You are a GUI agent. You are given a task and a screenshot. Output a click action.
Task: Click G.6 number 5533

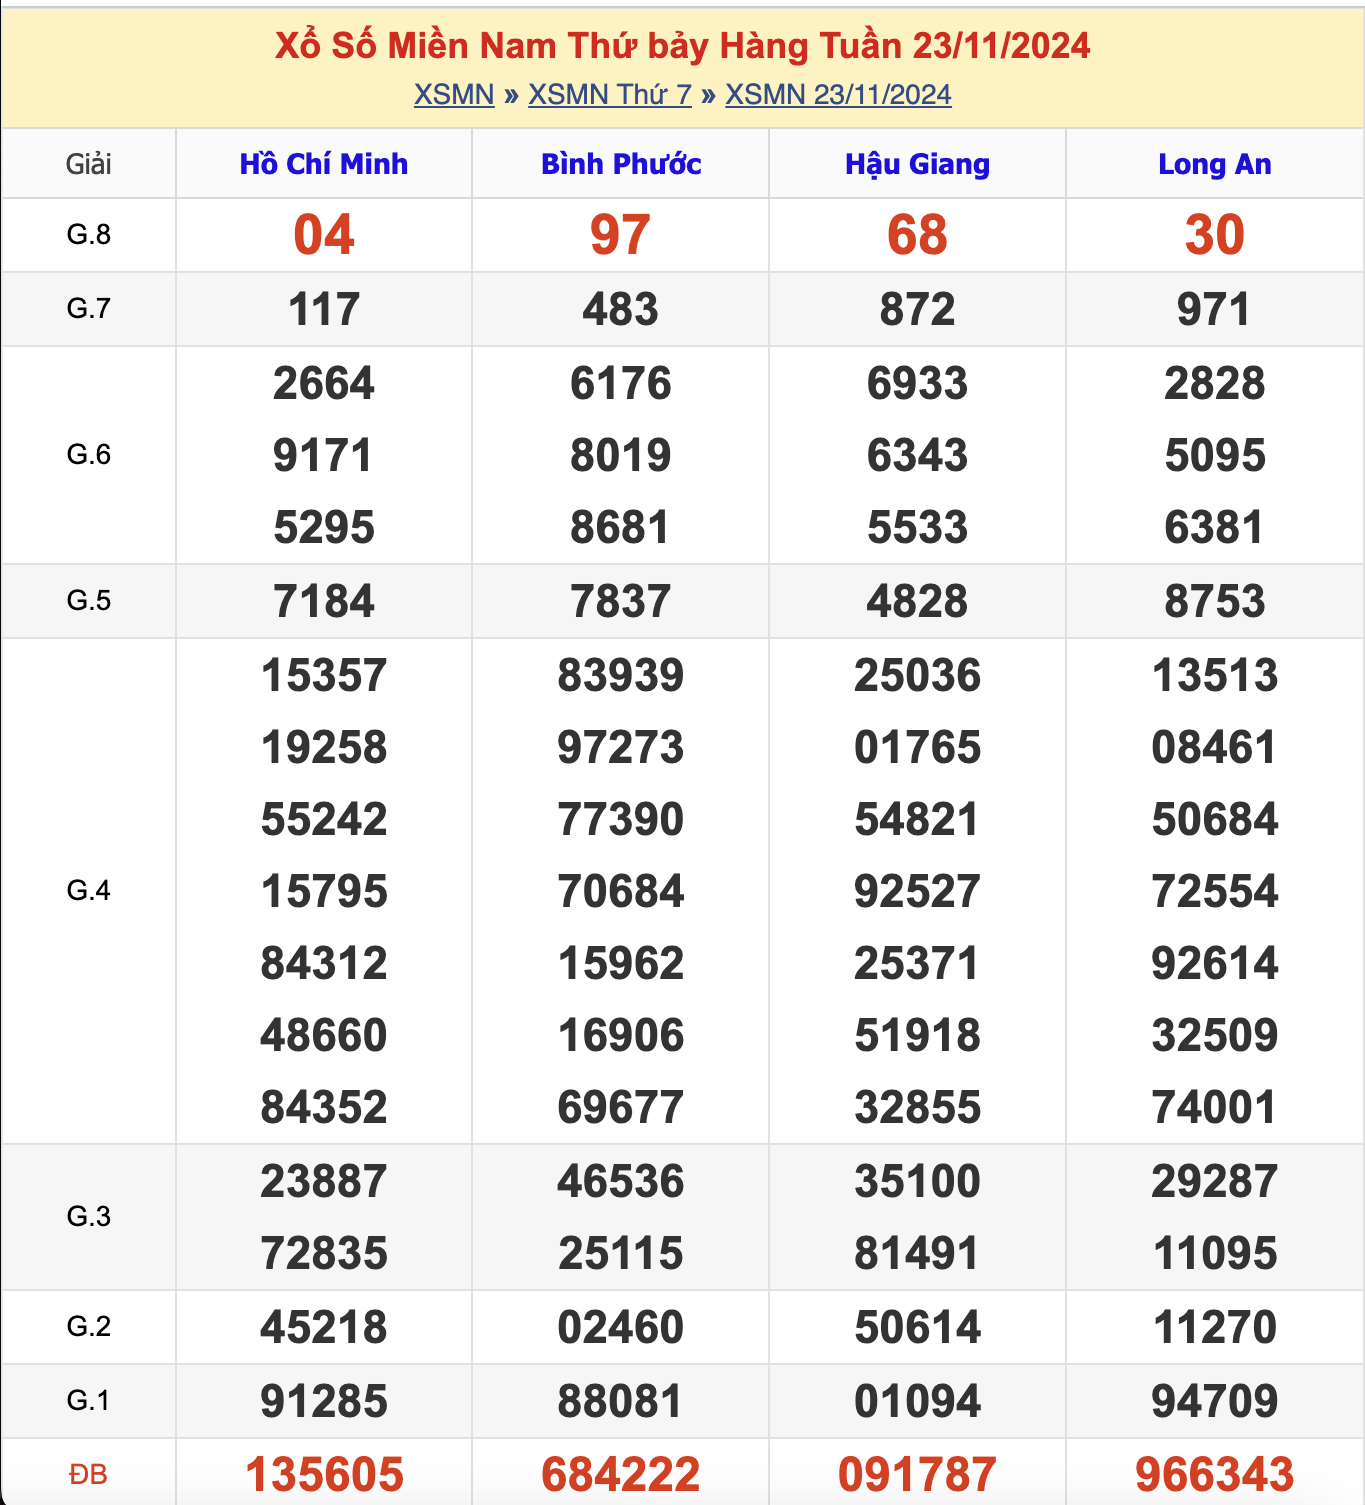pos(918,527)
